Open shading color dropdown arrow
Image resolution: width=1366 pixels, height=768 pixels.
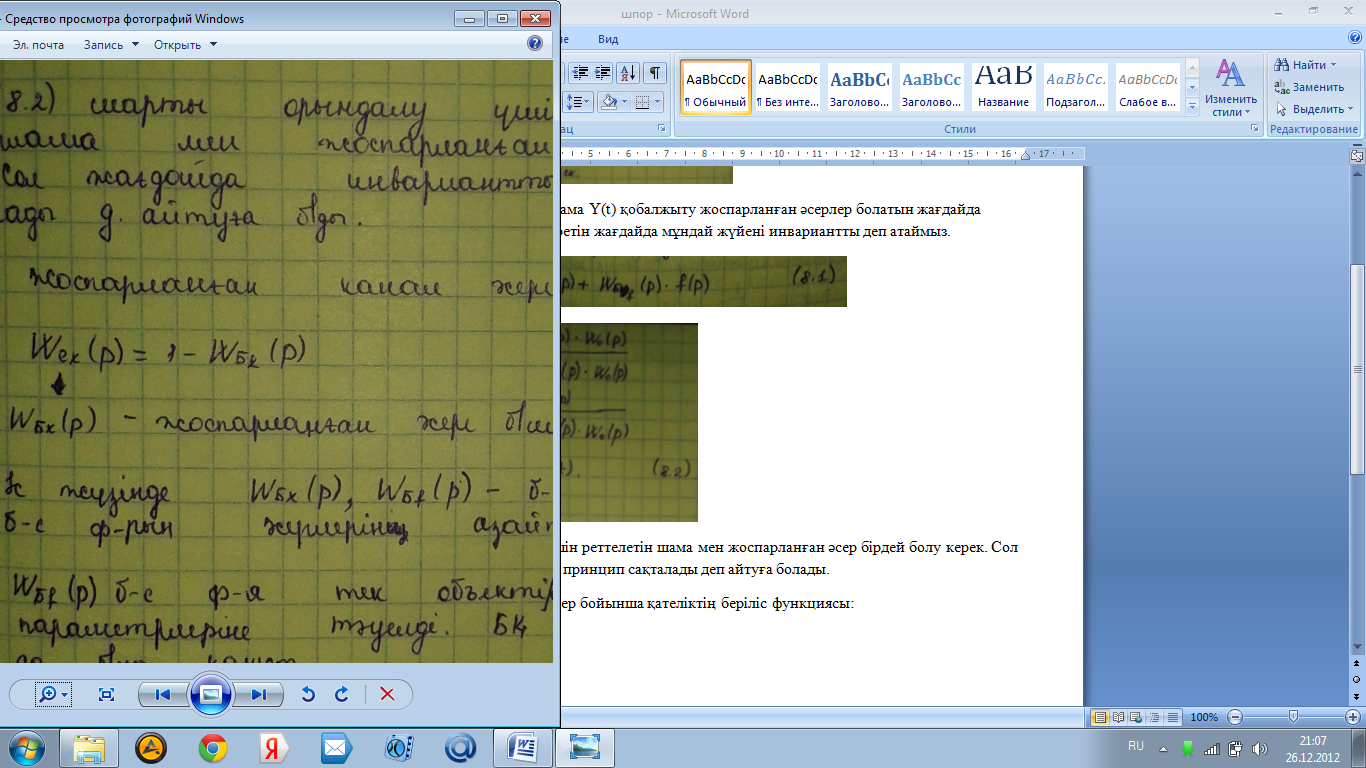(623, 102)
